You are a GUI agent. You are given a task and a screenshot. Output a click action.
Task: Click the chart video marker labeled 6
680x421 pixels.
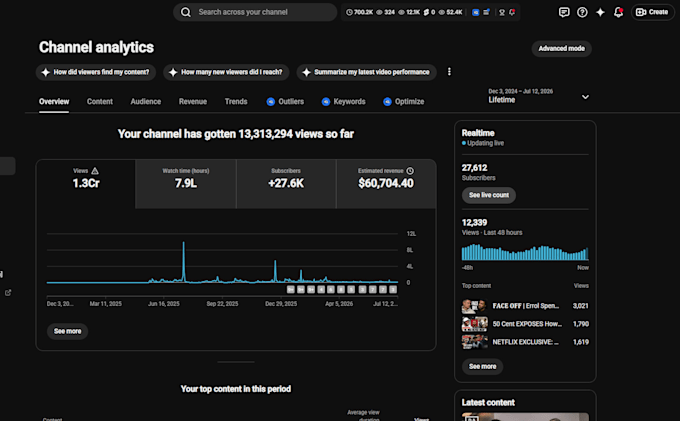point(330,289)
